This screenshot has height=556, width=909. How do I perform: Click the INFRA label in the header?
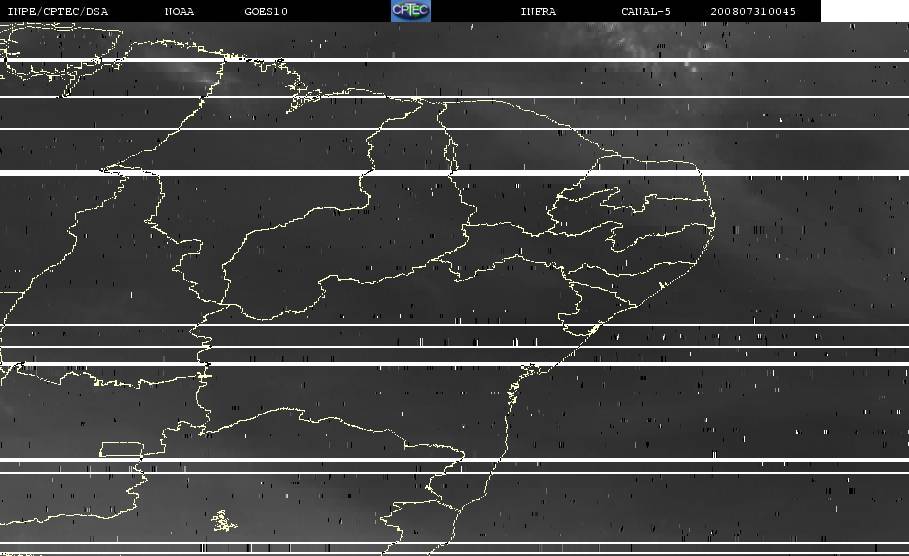pos(538,12)
